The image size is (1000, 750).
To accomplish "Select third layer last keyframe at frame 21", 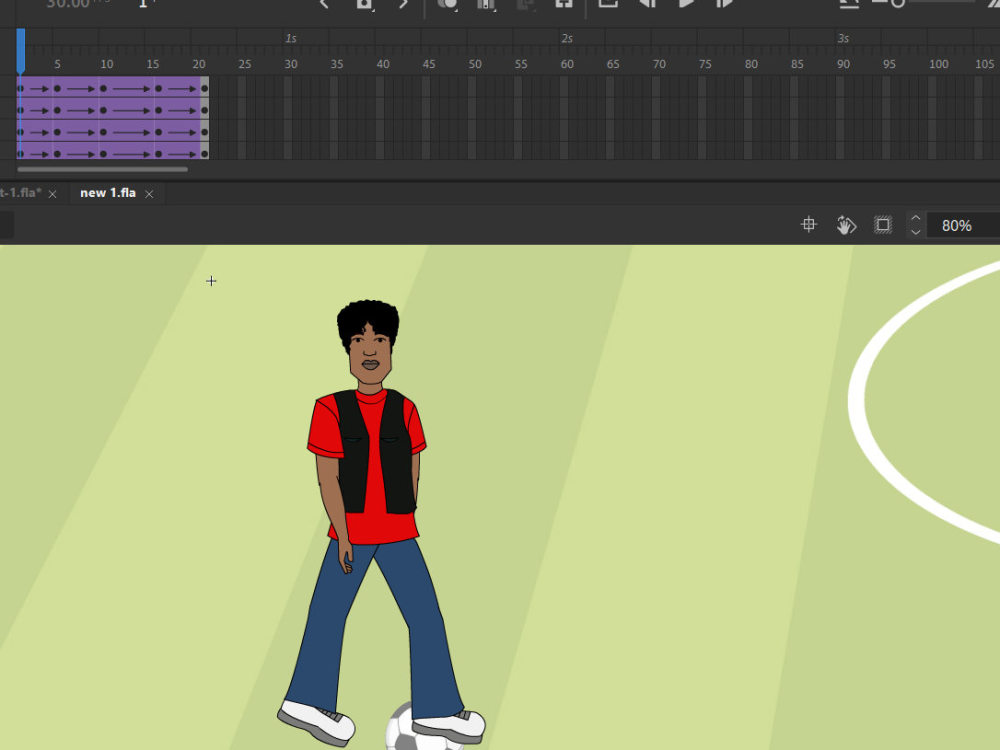I will click(x=204, y=132).
